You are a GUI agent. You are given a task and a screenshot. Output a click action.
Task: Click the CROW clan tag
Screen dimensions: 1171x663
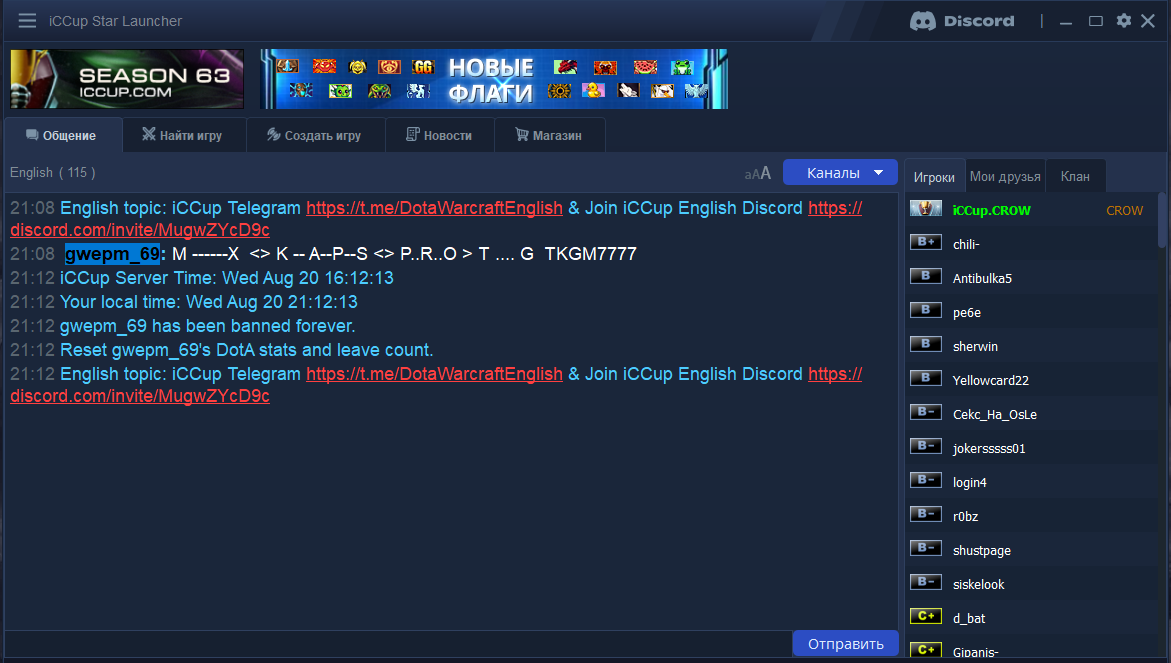pyautogui.click(x=1124, y=211)
